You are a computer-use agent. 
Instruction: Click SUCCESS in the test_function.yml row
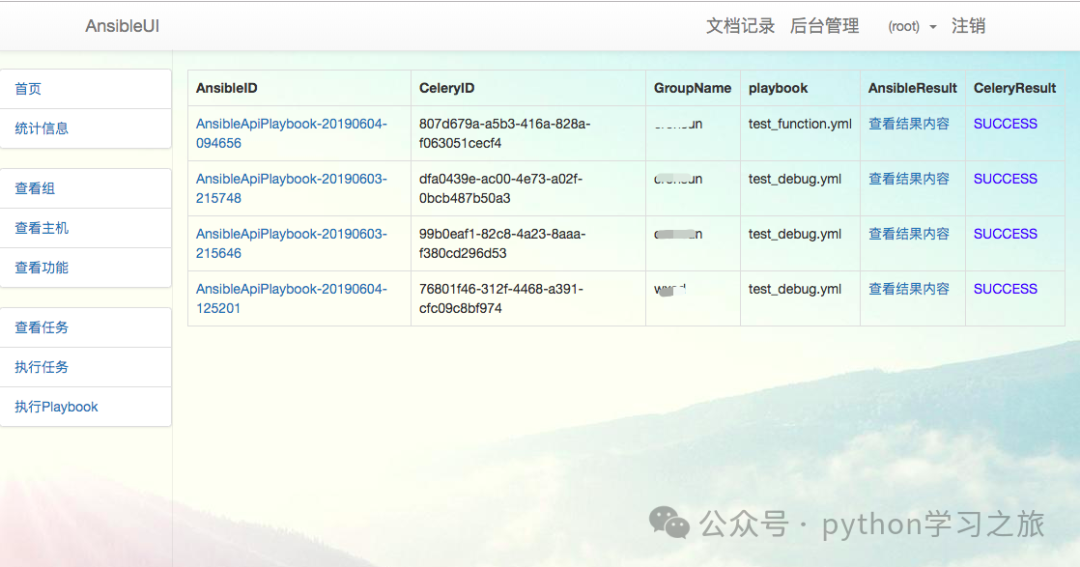tap(1005, 124)
